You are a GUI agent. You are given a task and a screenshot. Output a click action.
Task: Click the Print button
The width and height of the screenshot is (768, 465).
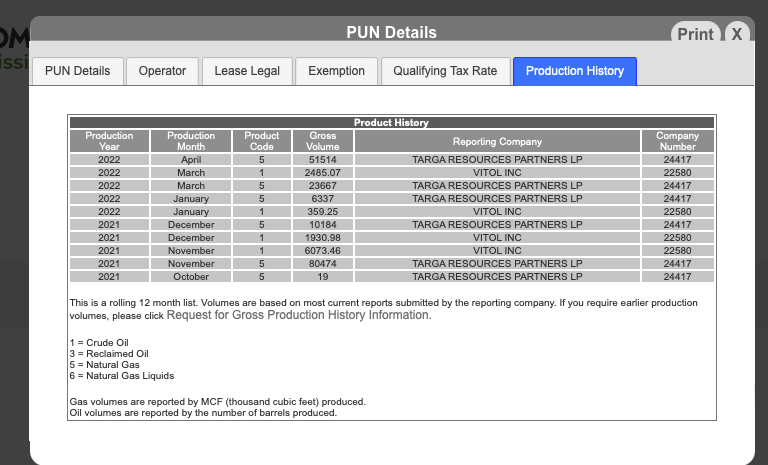click(695, 34)
